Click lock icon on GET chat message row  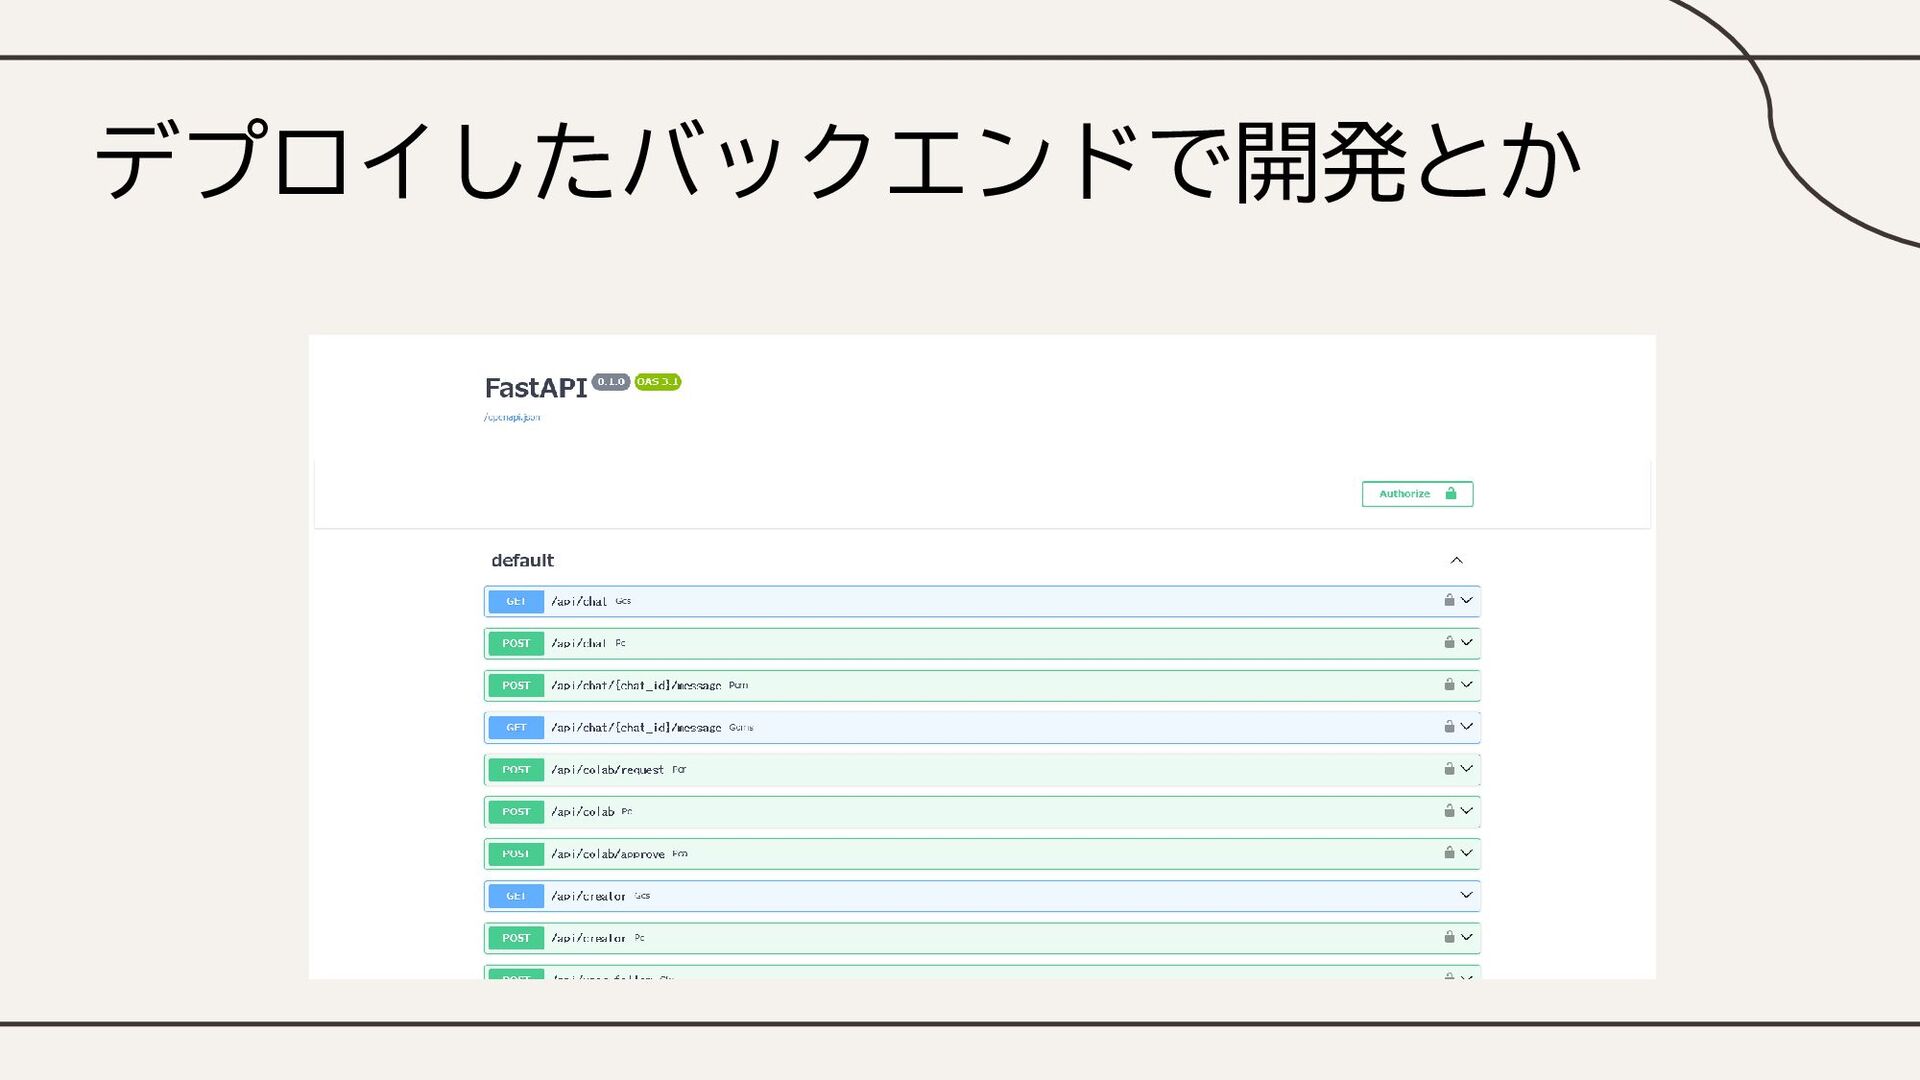pyautogui.click(x=1449, y=726)
